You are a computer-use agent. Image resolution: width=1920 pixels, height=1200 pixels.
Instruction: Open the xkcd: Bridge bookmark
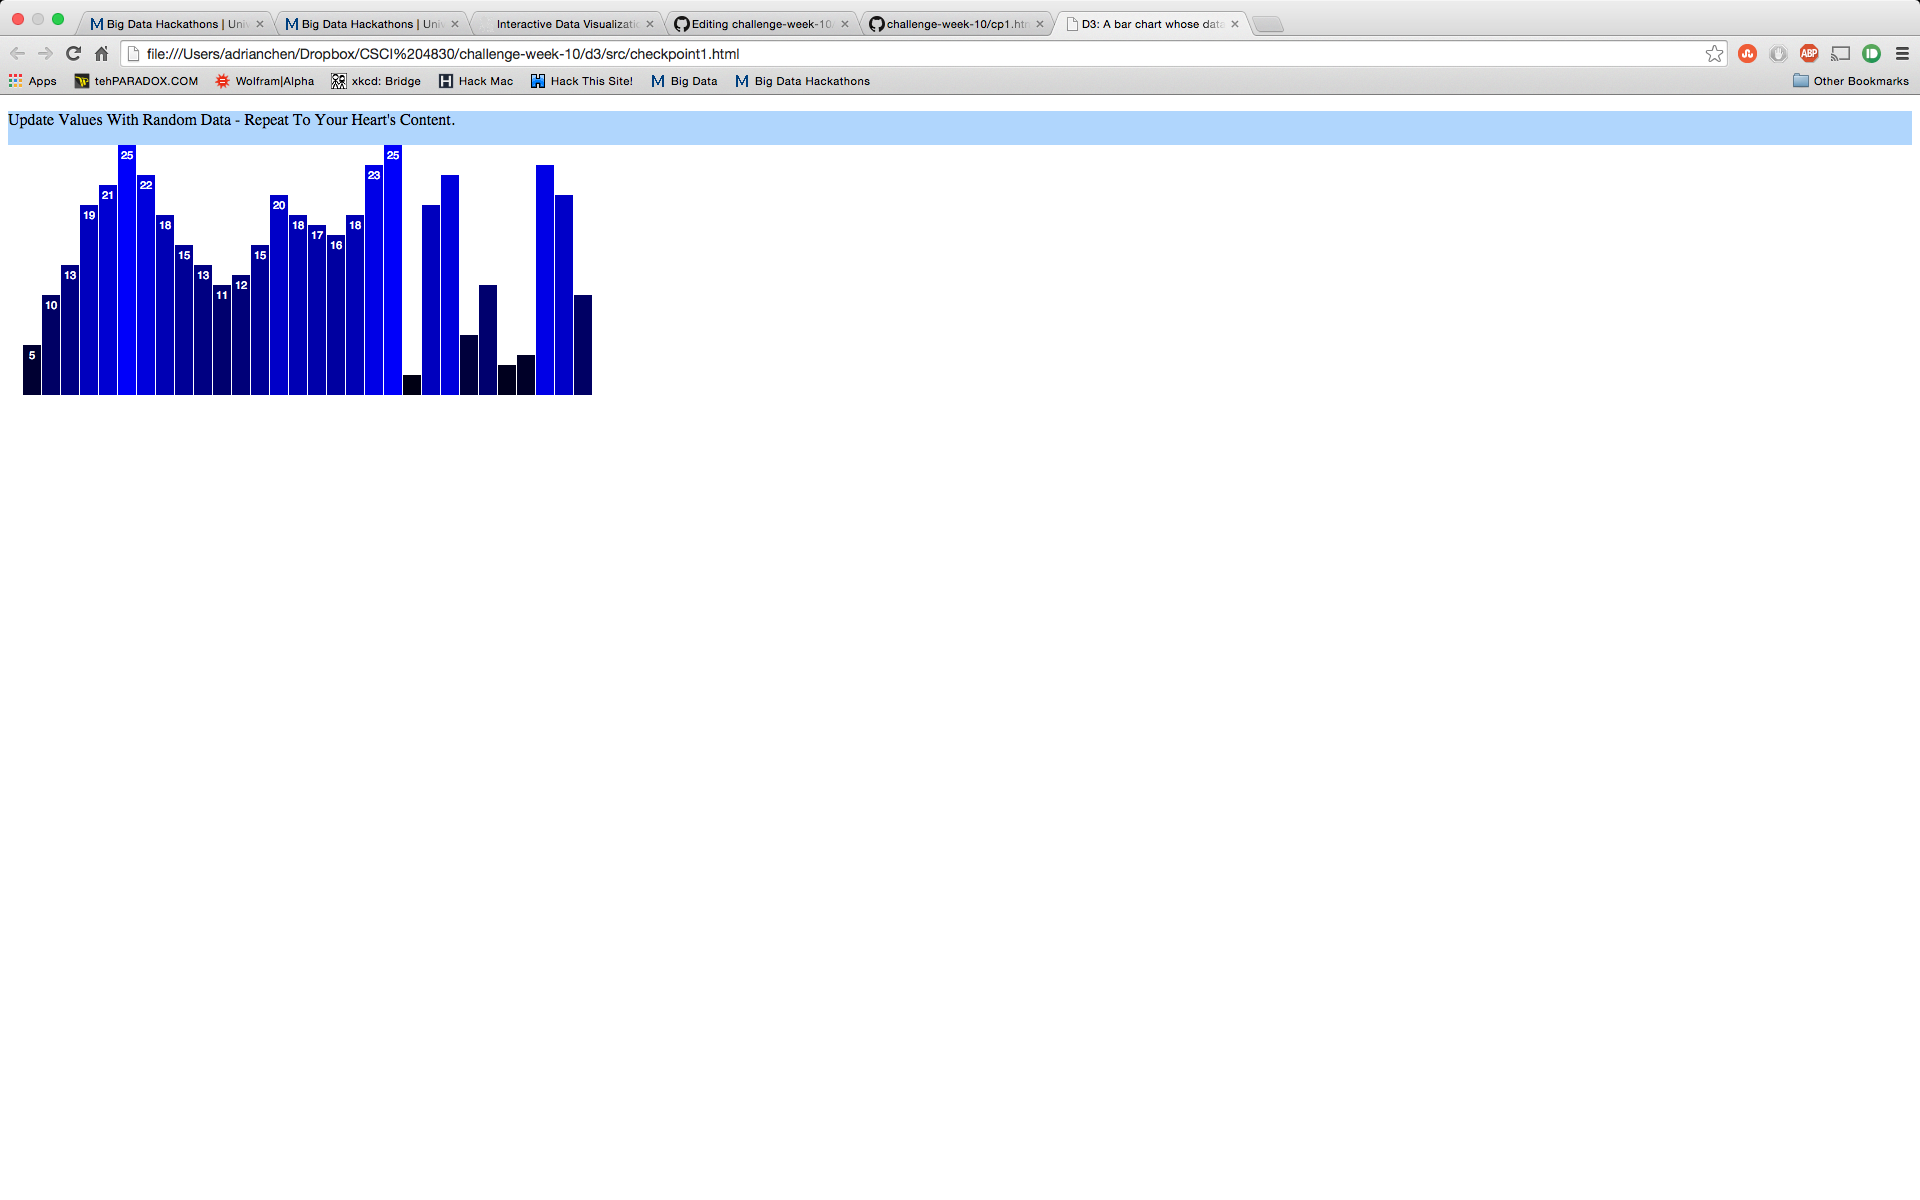click(376, 81)
